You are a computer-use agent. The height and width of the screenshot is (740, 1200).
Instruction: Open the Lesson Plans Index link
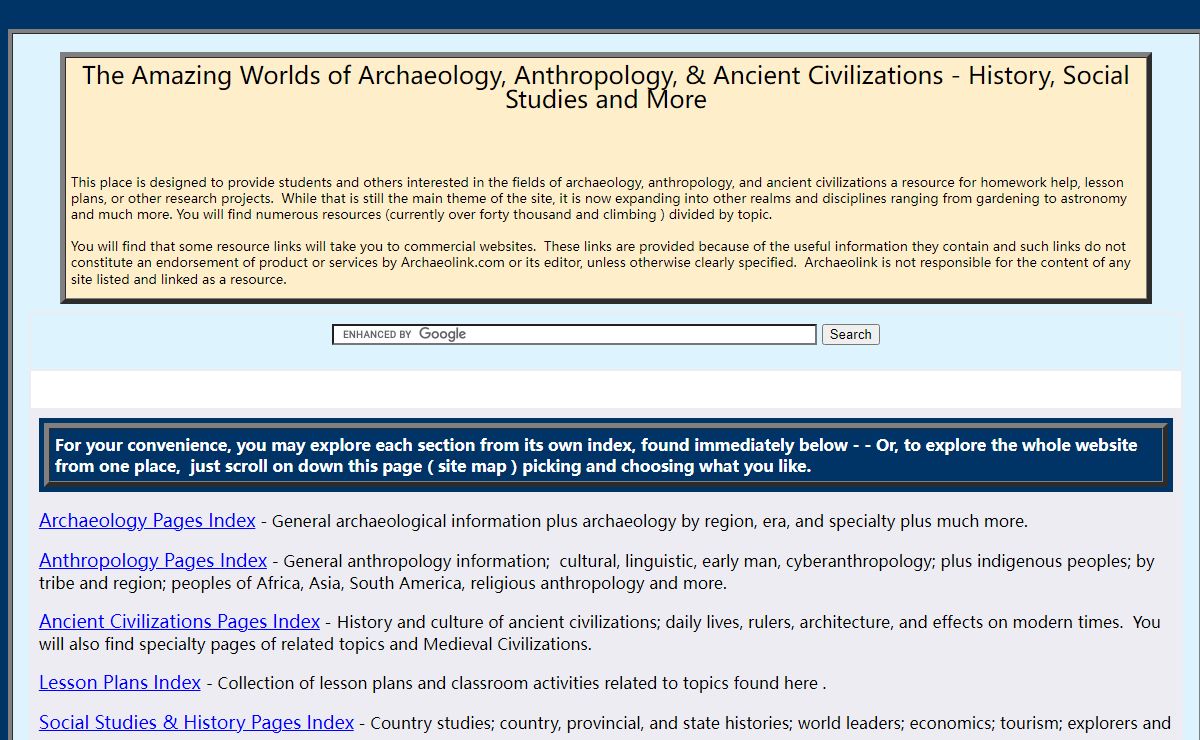[x=120, y=682]
